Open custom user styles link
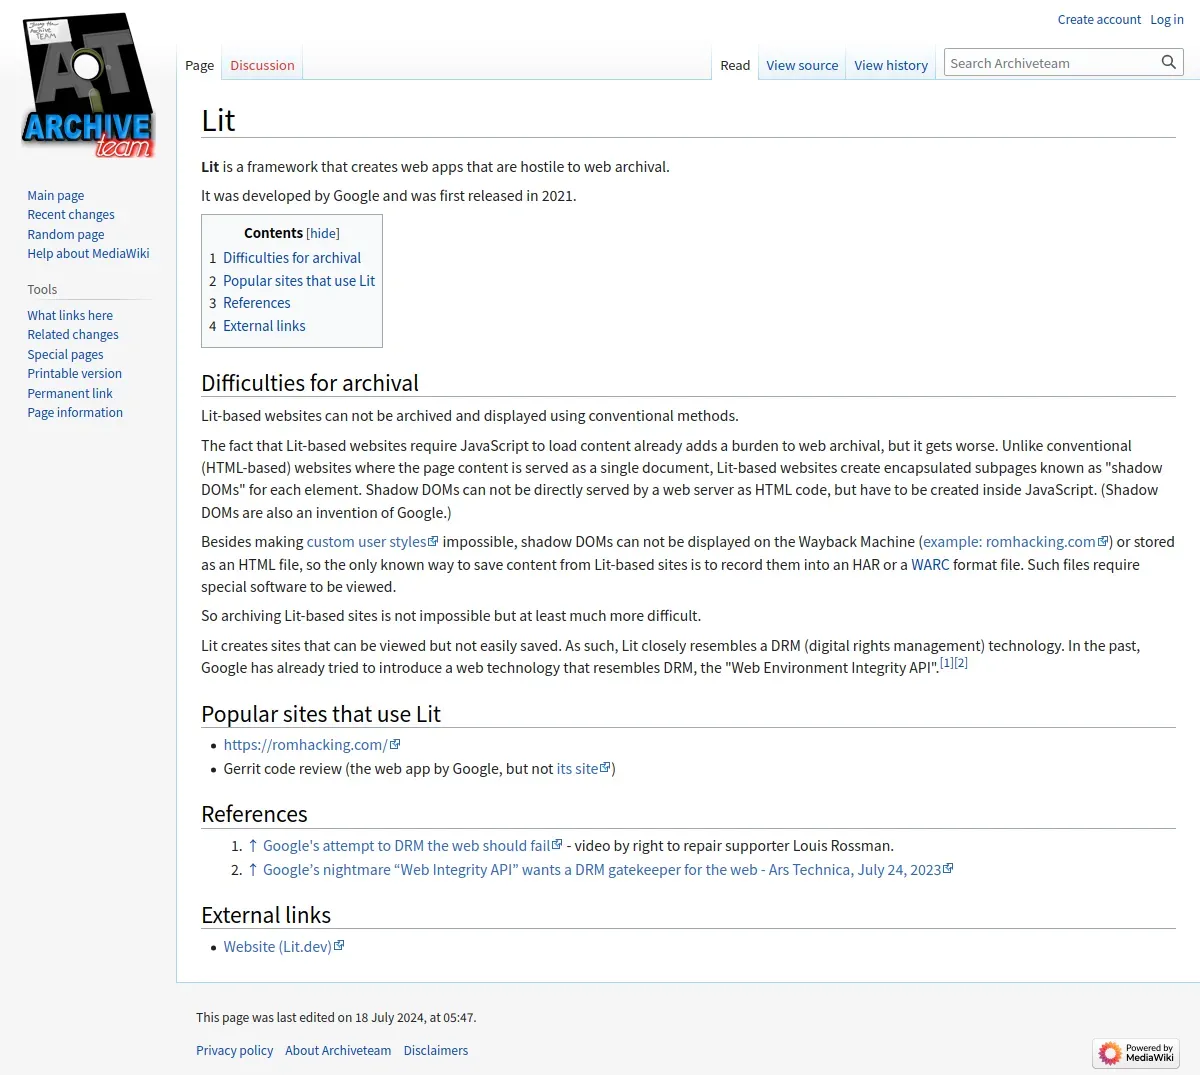 (x=372, y=542)
